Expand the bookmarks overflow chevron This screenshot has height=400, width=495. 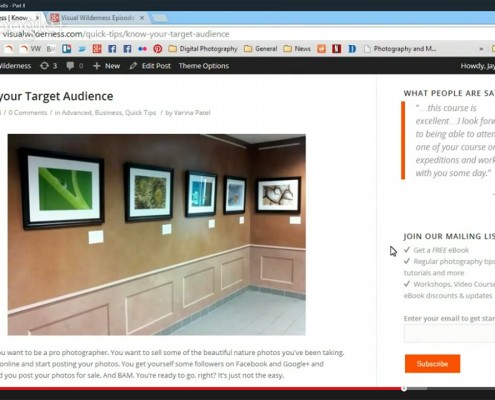click(x=481, y=49)
